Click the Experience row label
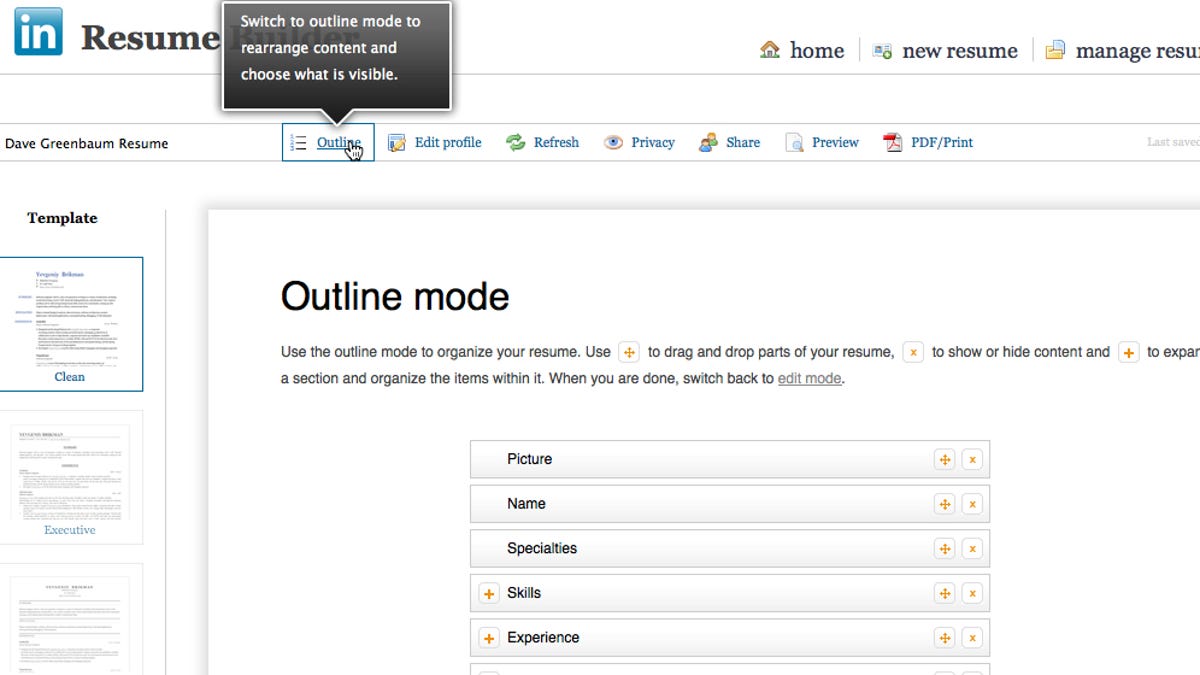1200x675 pixels. click(x=543, y=637)
